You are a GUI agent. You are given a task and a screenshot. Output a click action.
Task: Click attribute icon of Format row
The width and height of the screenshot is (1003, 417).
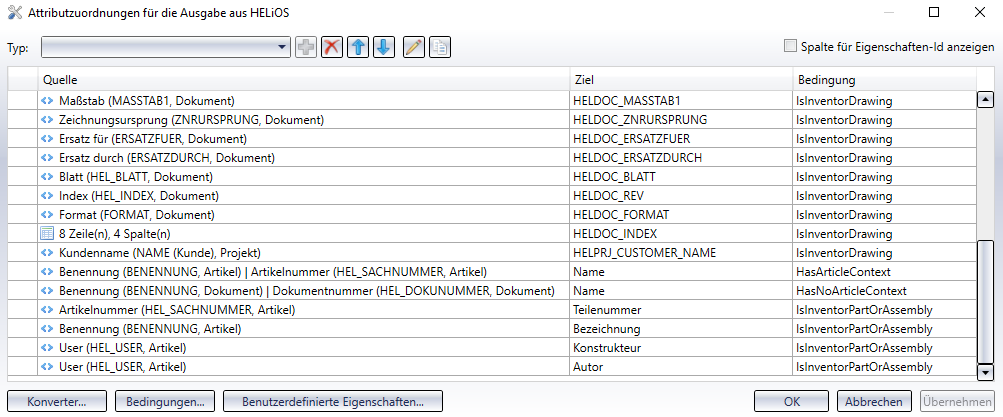[x=47, y=215]
